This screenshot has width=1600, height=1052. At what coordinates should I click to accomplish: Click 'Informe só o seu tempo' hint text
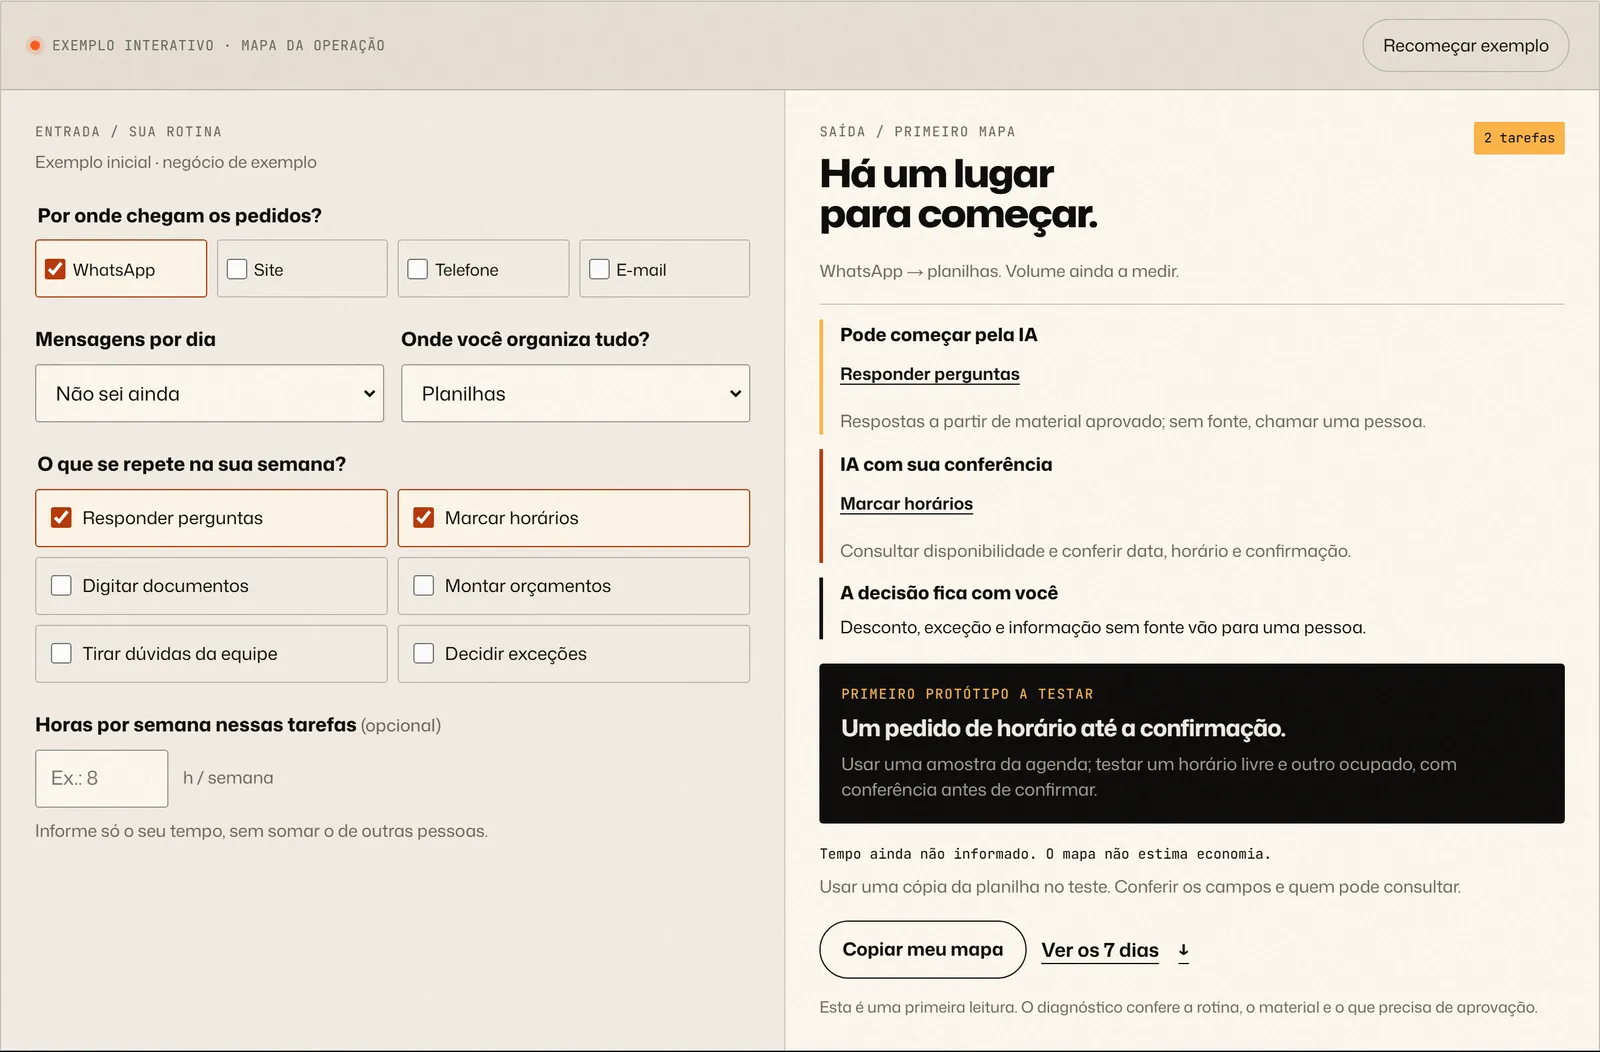[261, 831]
